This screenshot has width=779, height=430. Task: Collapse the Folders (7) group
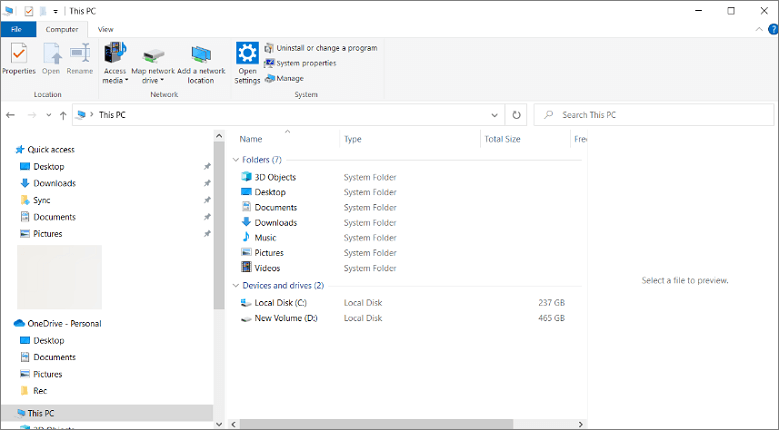point(236,160)
